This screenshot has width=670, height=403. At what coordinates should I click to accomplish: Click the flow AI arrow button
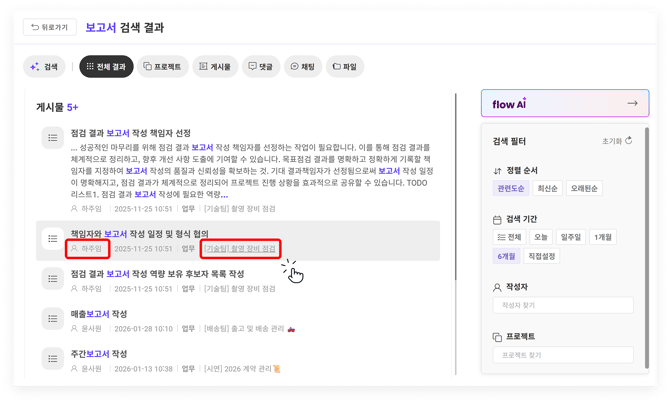631,103
